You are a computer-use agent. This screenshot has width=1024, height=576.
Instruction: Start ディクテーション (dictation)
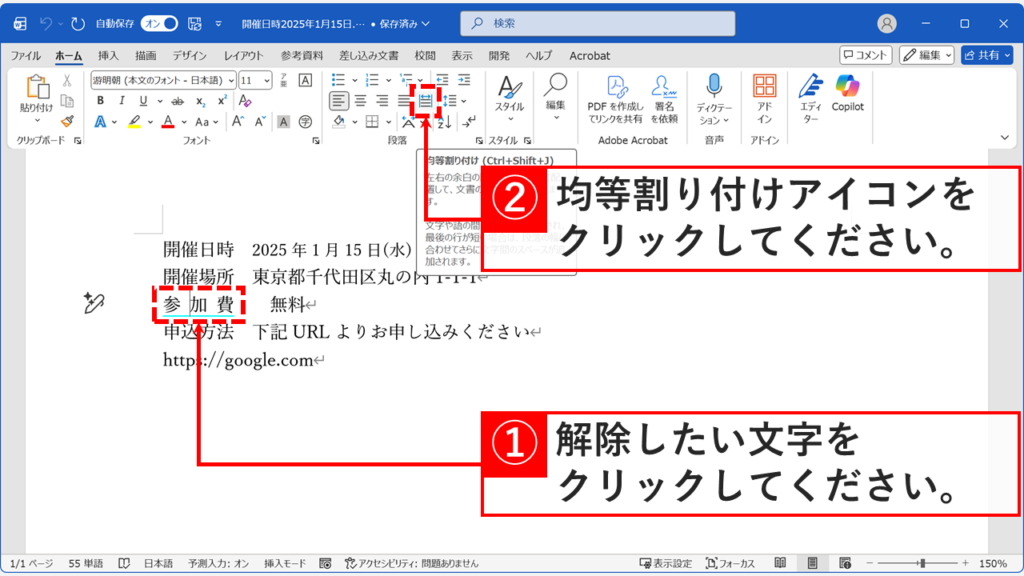(714, 95)
